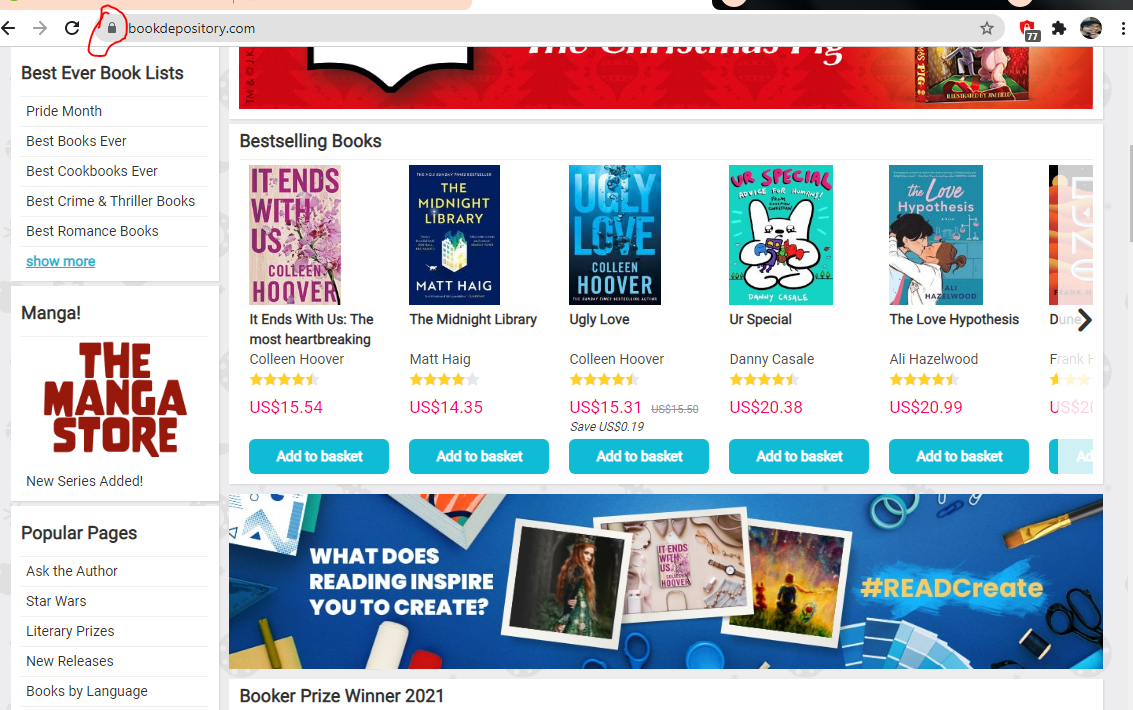Viewport: 1133px width, 710px height.
Task: Open The Manga Store banner
Action: [116, 399]
